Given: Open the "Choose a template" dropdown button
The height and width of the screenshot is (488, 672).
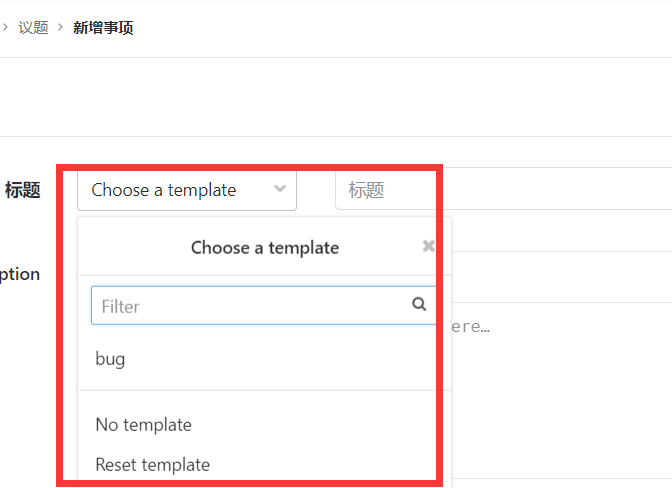Looking at the screenshot, I should [187, 190].
